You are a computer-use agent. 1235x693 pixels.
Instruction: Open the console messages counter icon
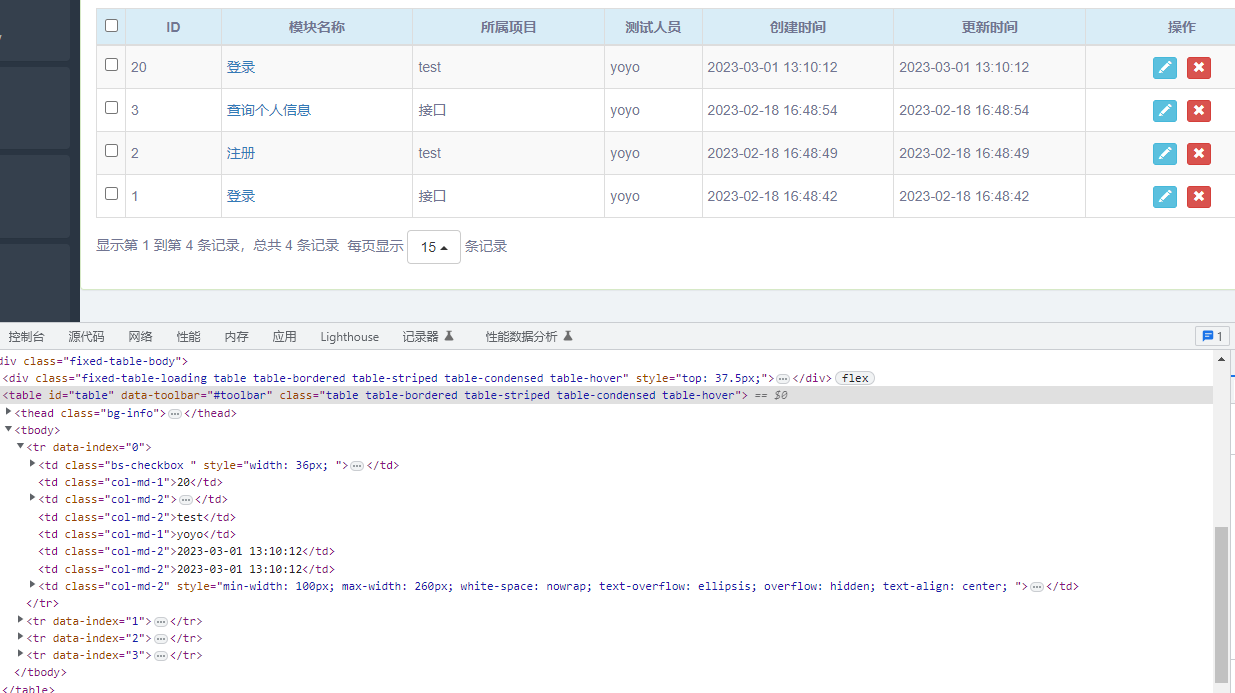[1211, 335]
